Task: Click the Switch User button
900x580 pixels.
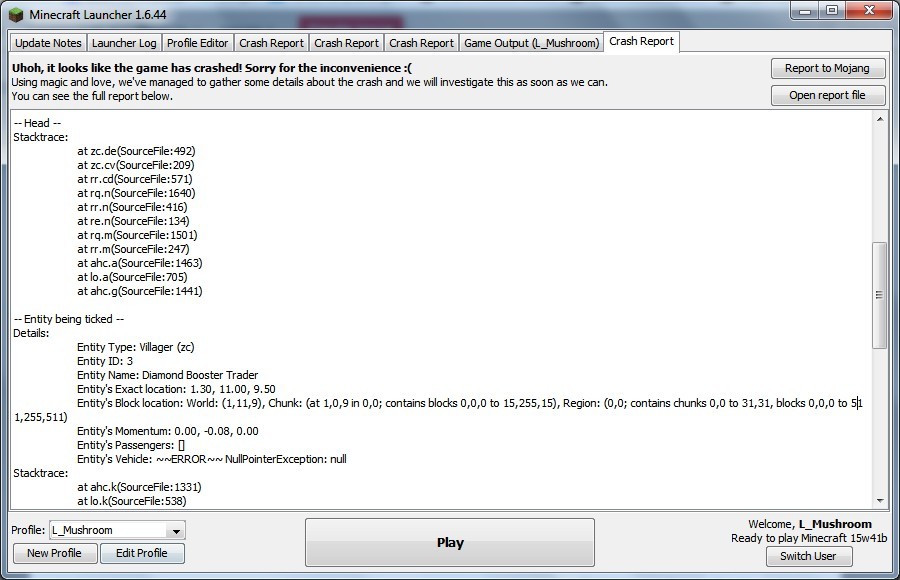Action: coord(808,556)
